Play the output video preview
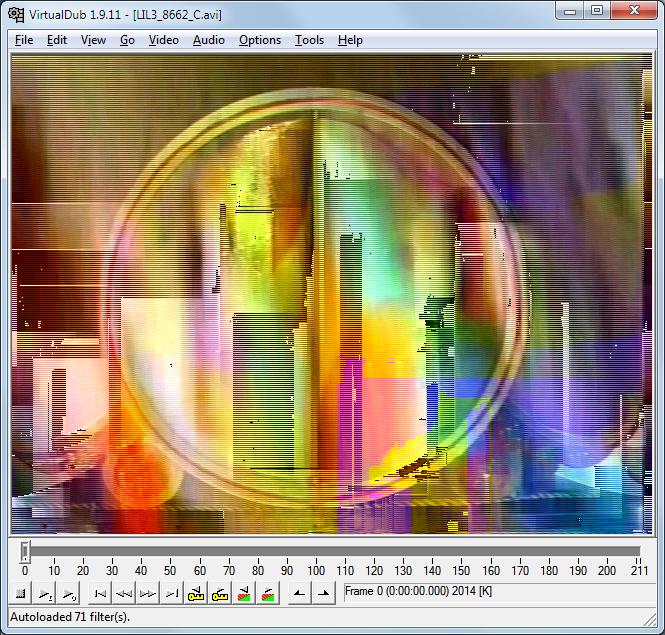 pyautogui.click(x=69, y=593)
